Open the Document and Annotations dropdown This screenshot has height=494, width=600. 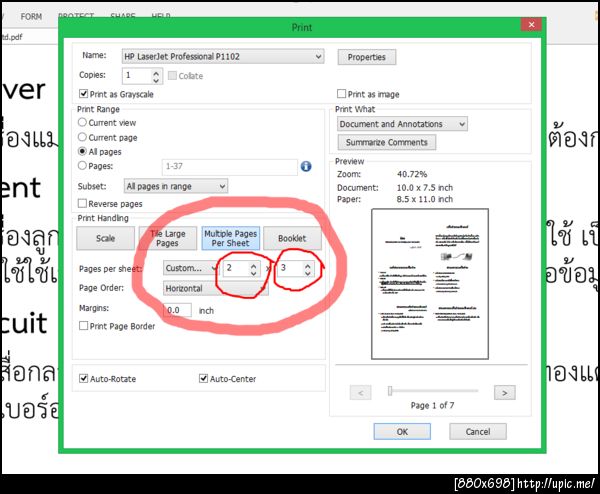(x=402, y=124)
